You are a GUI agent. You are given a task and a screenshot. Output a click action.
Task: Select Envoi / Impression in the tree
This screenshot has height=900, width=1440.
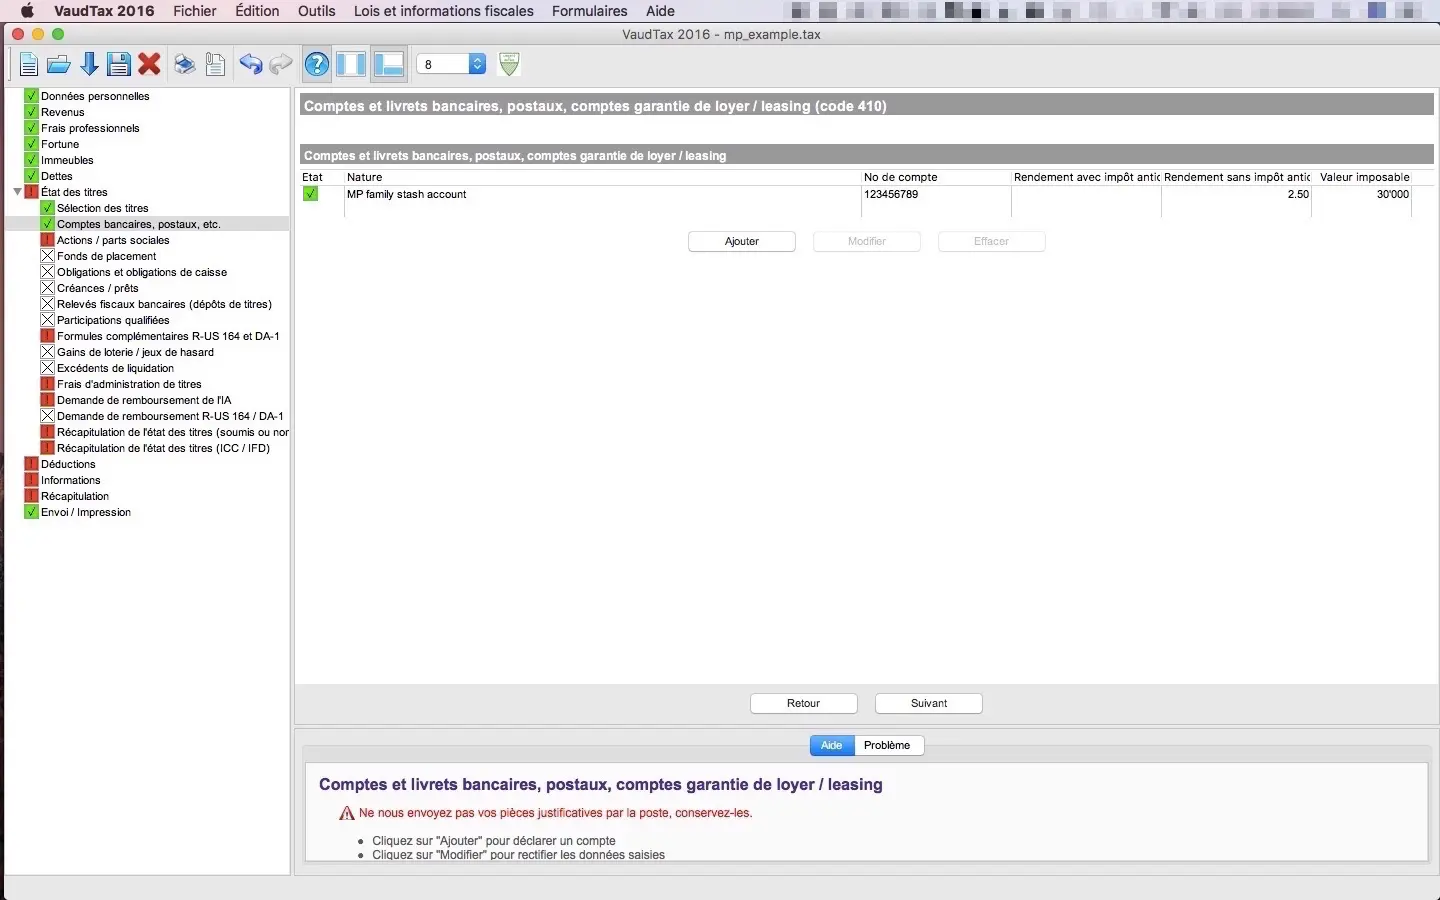point(86,512)
